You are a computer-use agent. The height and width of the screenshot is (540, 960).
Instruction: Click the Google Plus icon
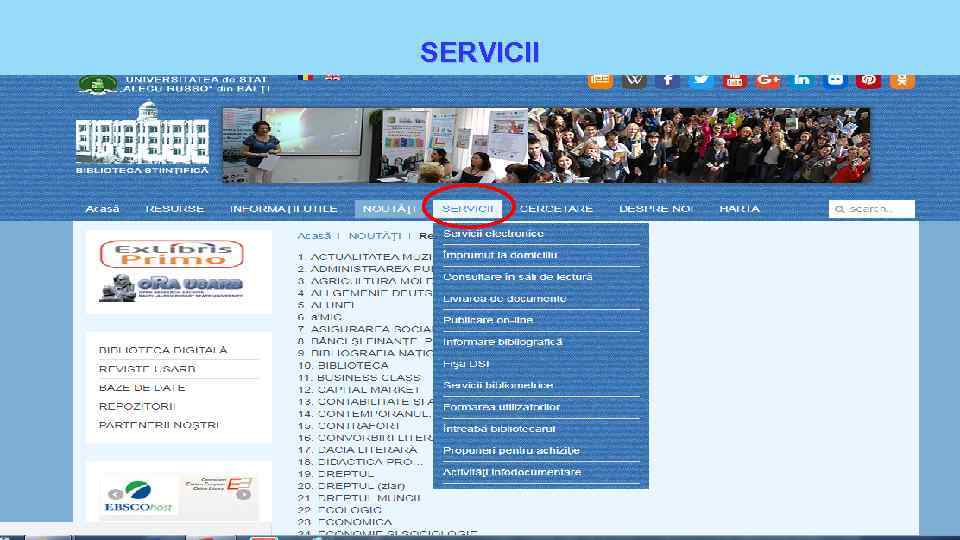pos(768,81)
